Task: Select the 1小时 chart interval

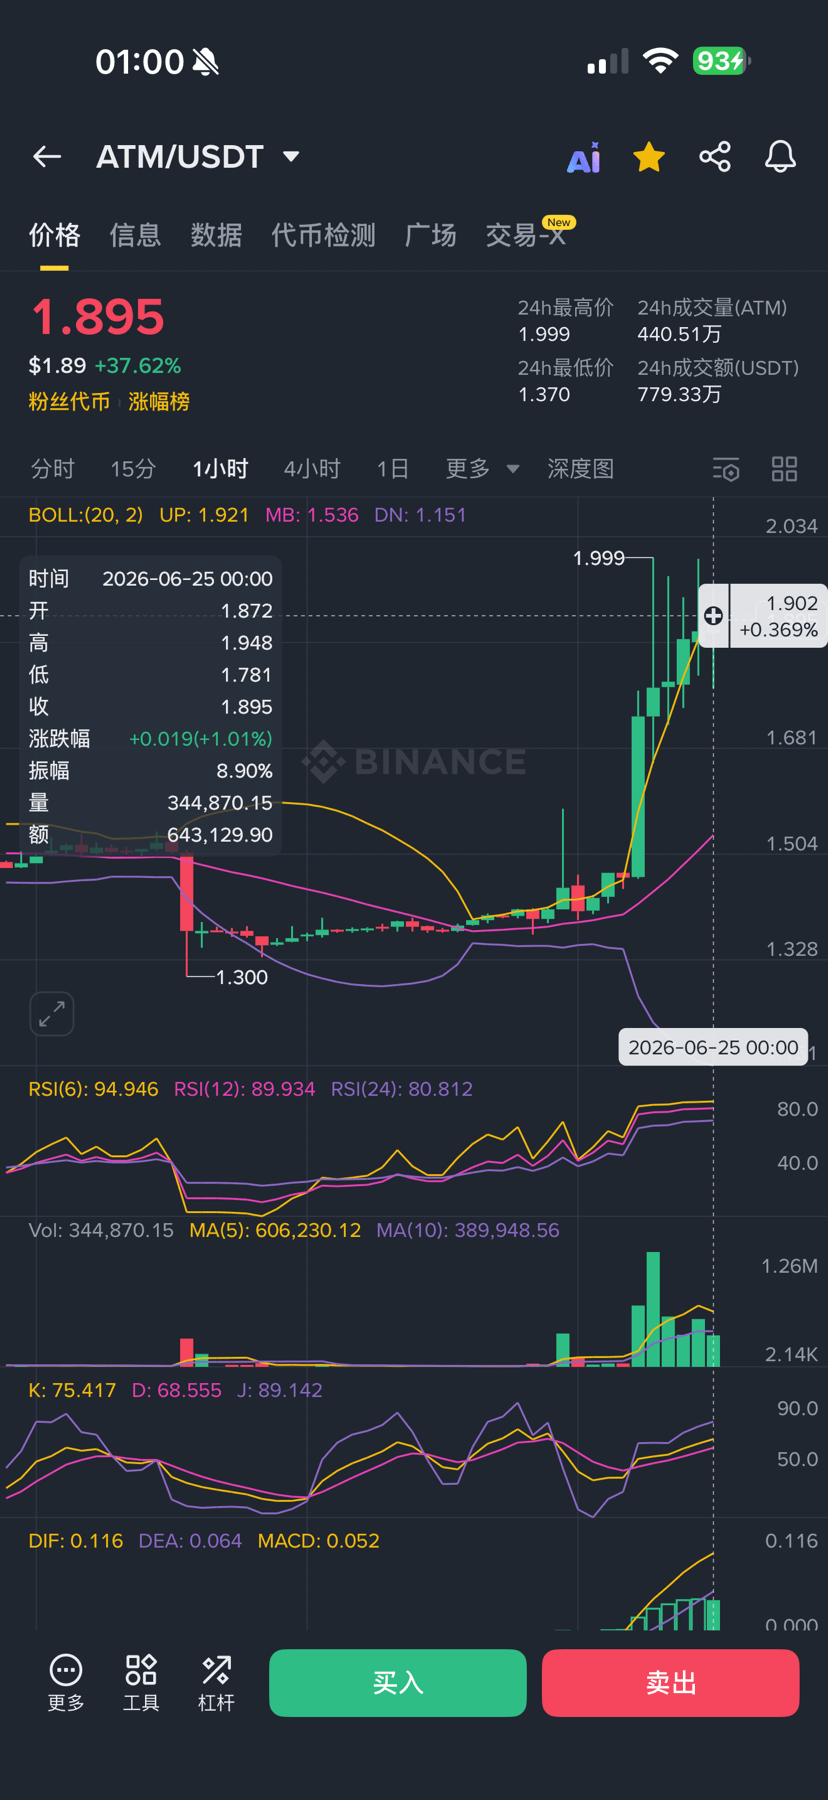Action: (220, 469)
